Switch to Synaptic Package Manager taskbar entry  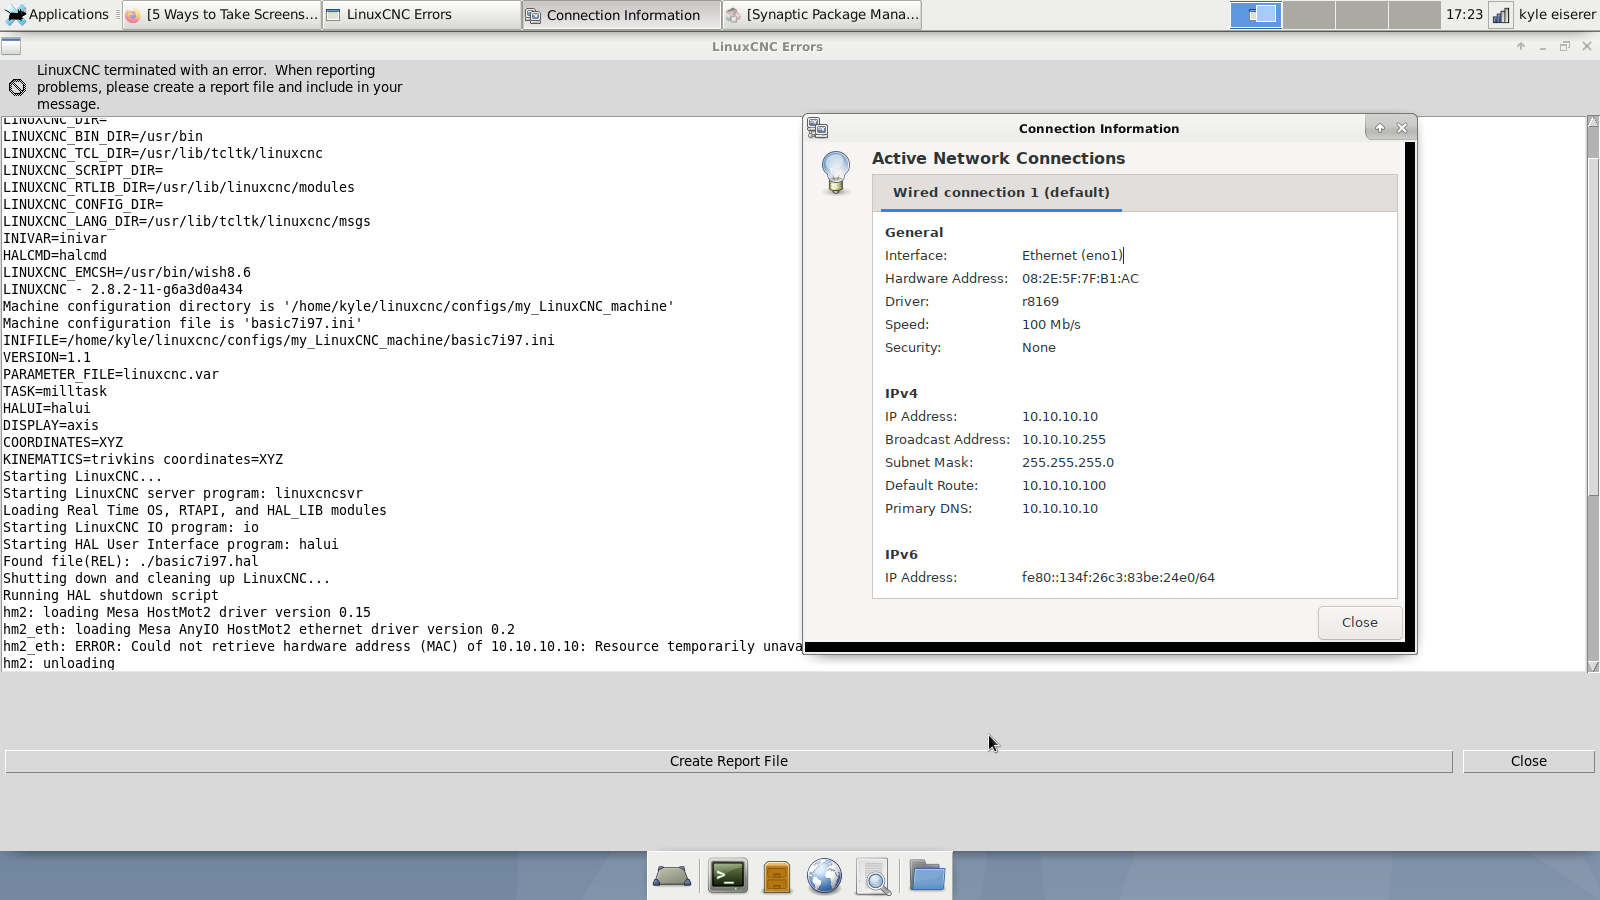[821, 14]
